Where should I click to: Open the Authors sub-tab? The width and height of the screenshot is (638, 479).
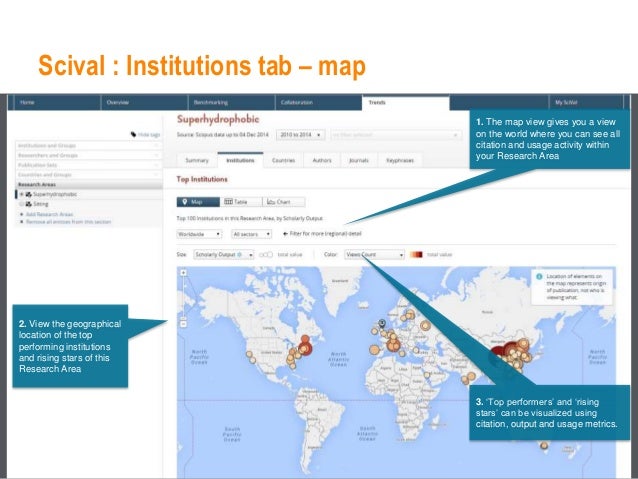pyautogui.click(x=322, y=160)
